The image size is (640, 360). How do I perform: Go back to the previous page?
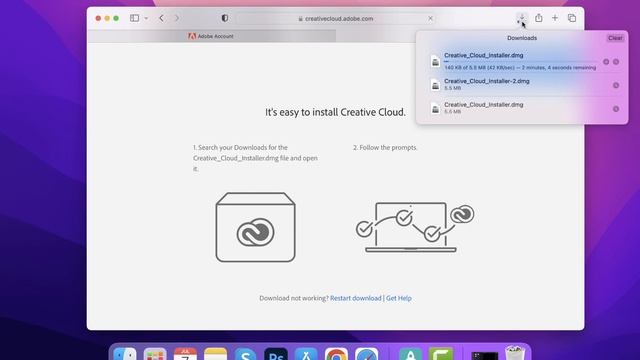click(162, 18)
